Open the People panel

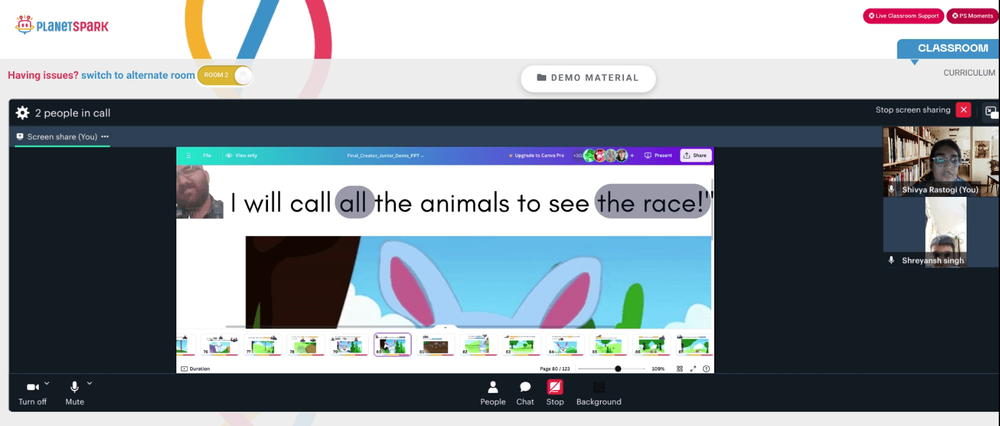492,393
